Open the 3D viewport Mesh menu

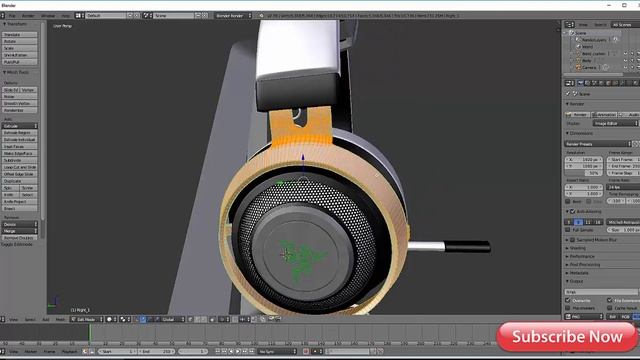click(x=60, y=320)
